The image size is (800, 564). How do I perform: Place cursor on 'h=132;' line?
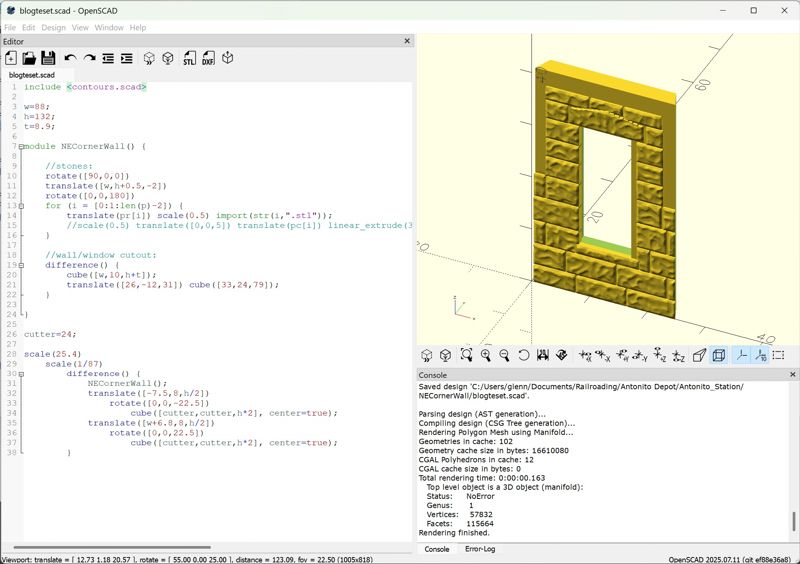39,116
